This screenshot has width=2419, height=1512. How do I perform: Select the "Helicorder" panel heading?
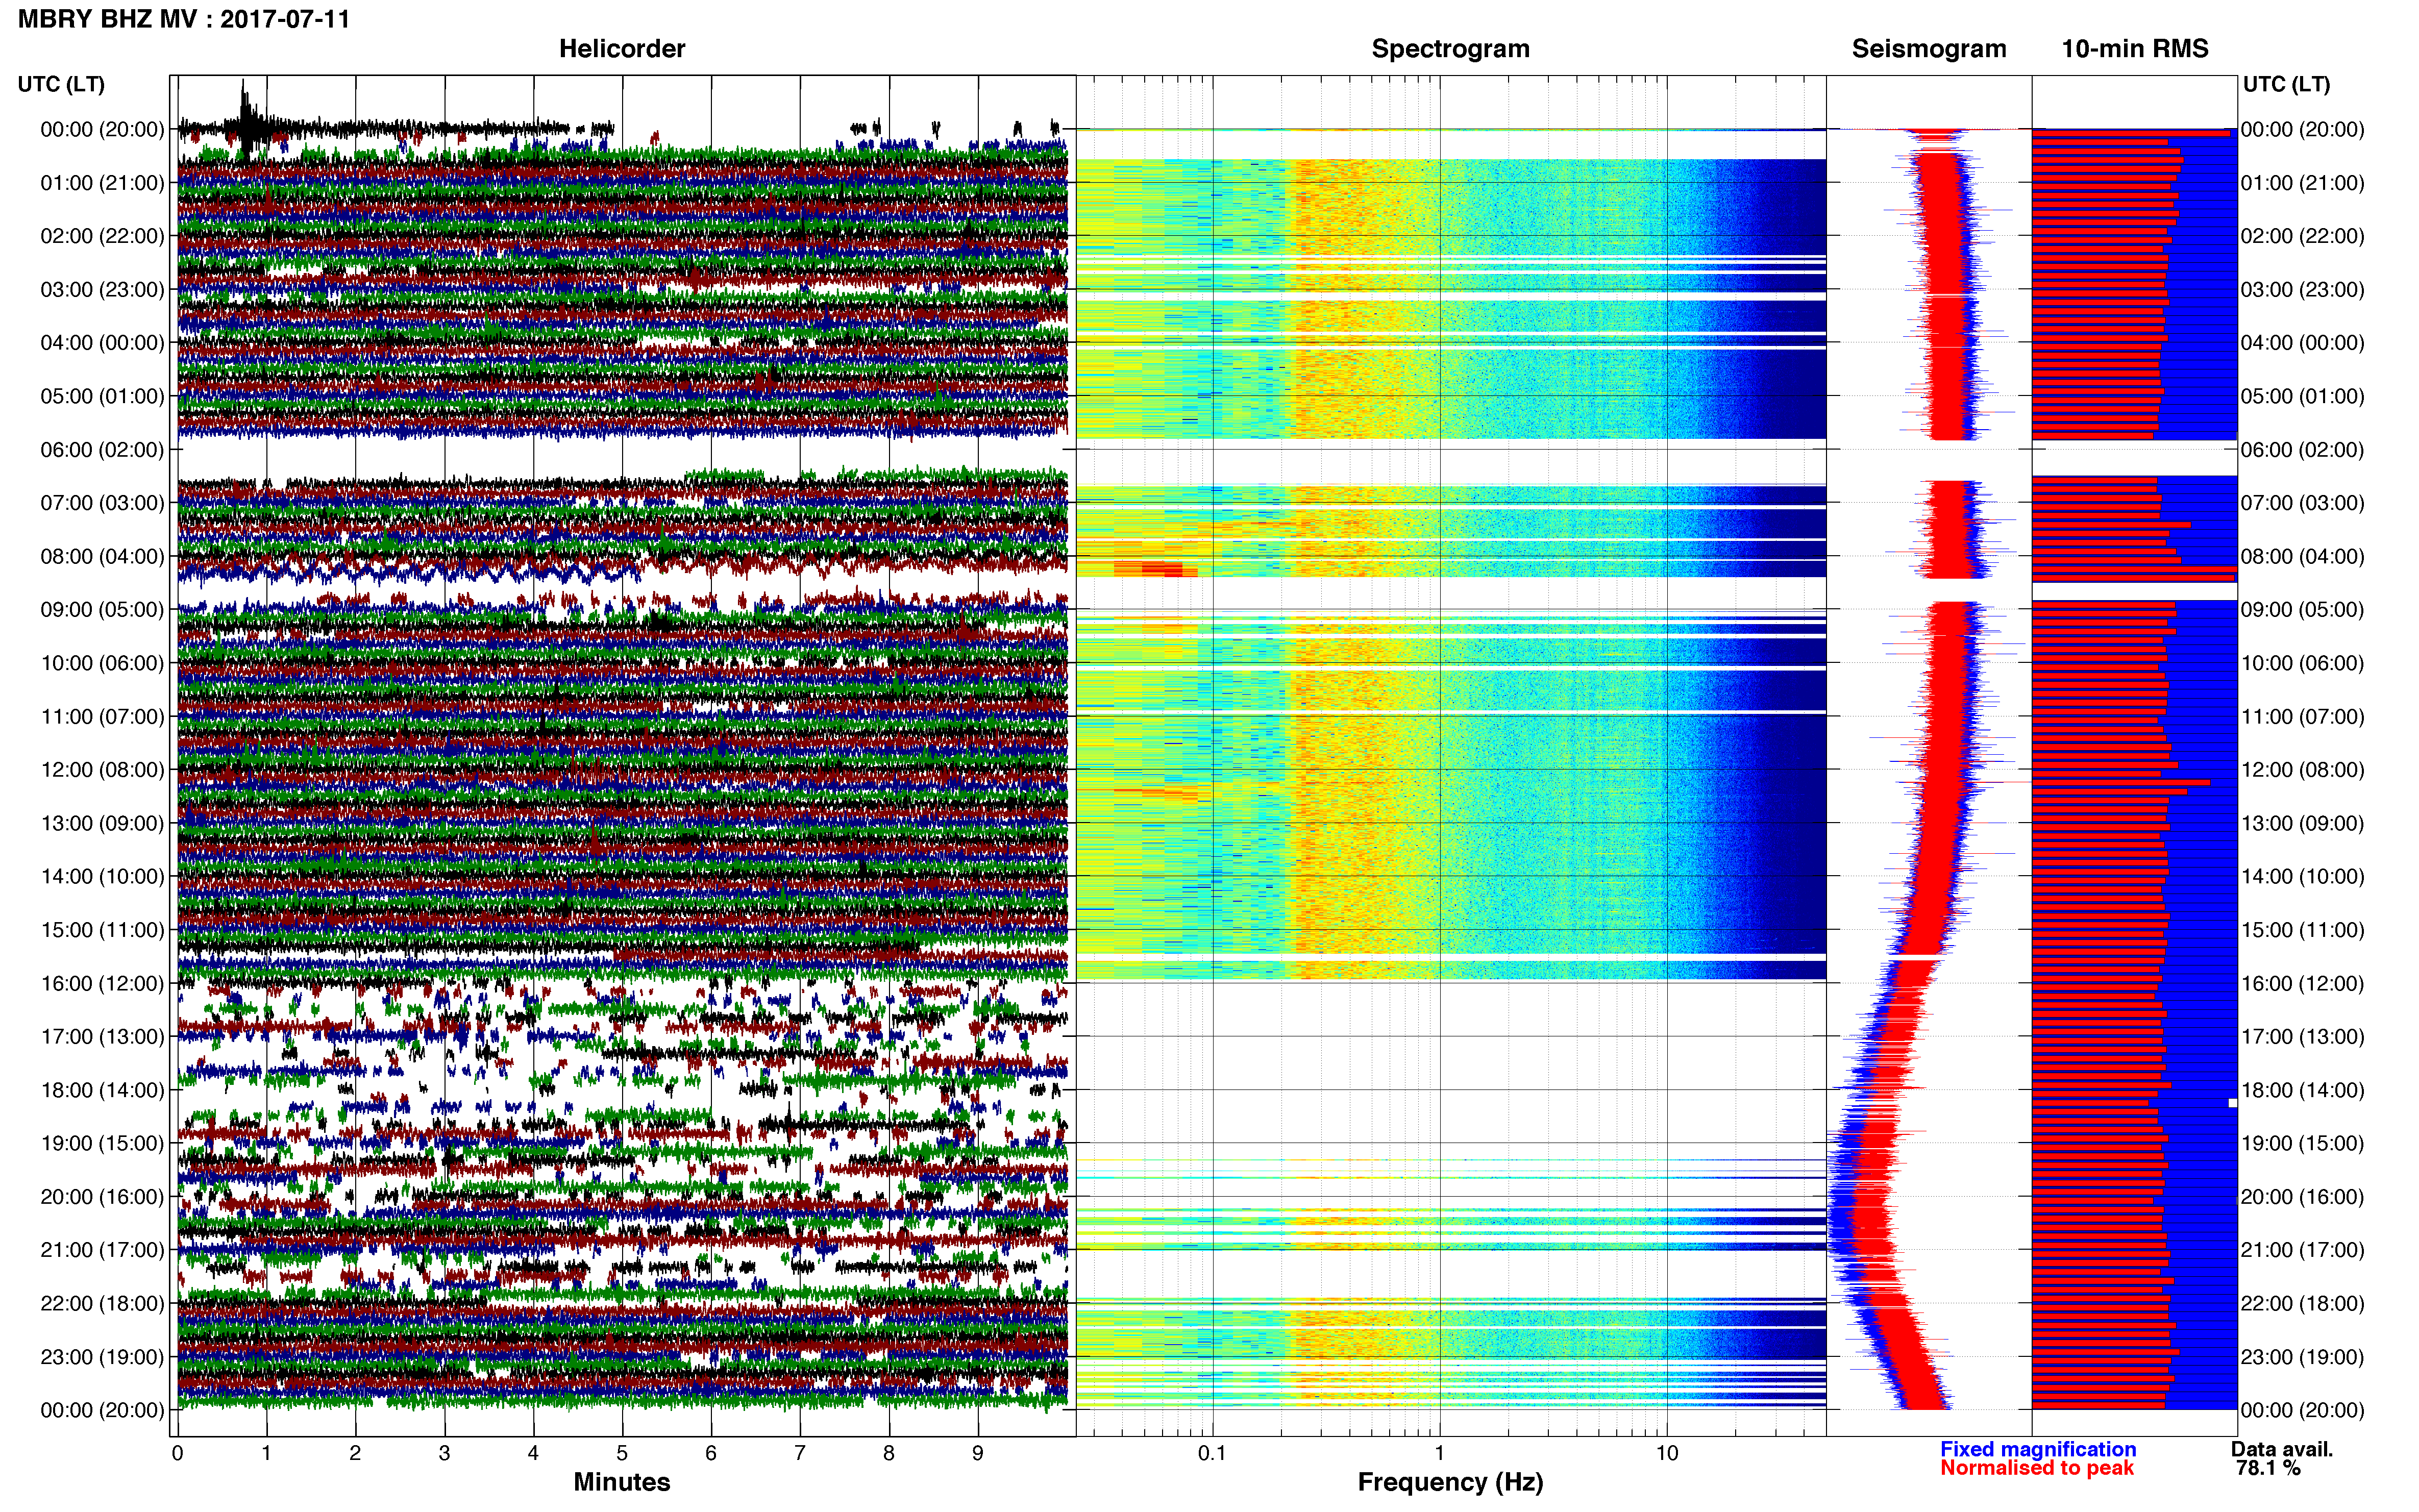(x=622, y=49)
